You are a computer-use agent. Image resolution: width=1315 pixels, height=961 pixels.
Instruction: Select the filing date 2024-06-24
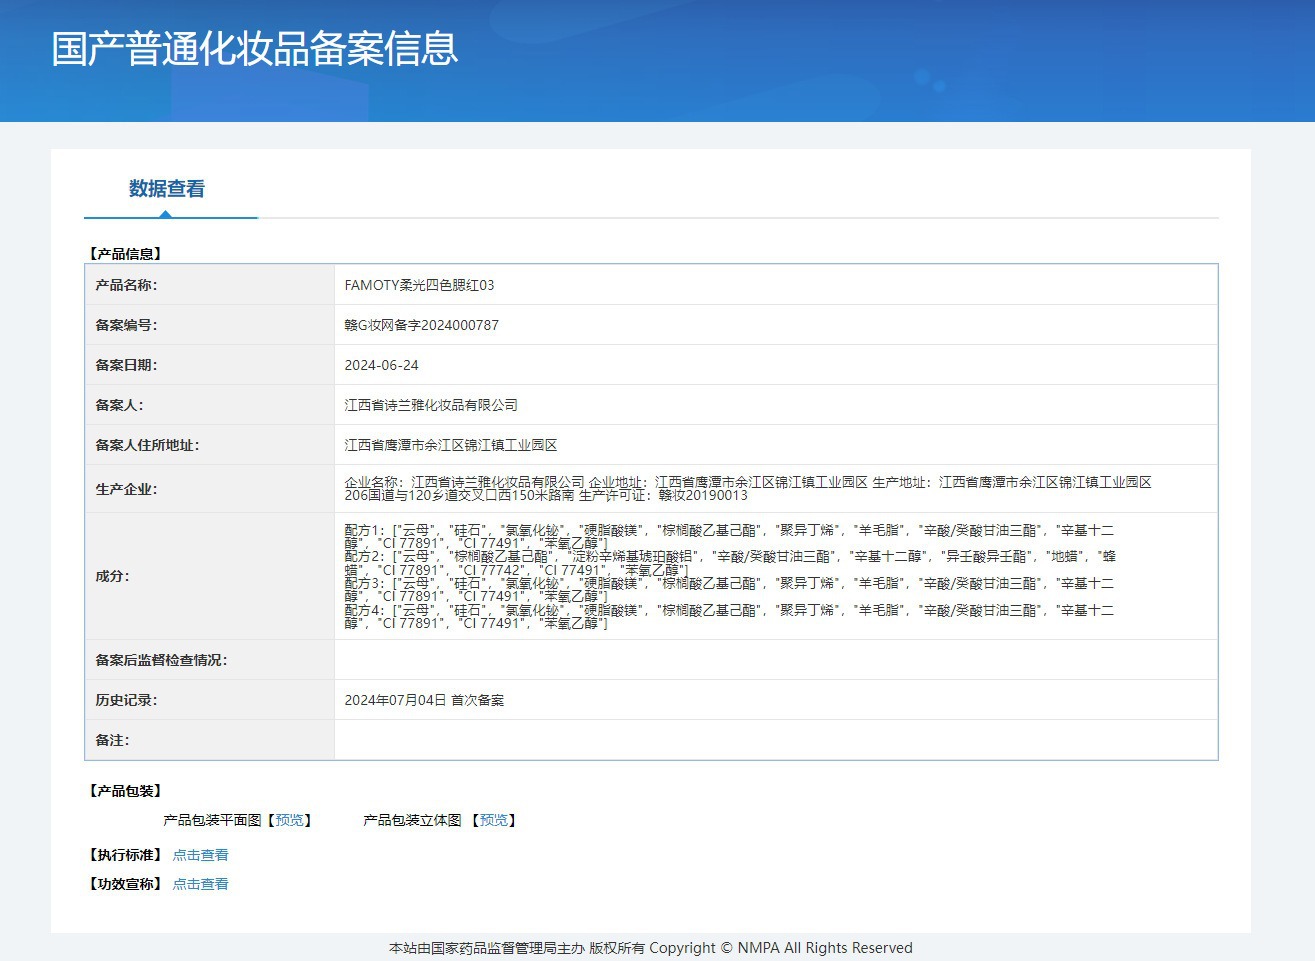point(382,365)
